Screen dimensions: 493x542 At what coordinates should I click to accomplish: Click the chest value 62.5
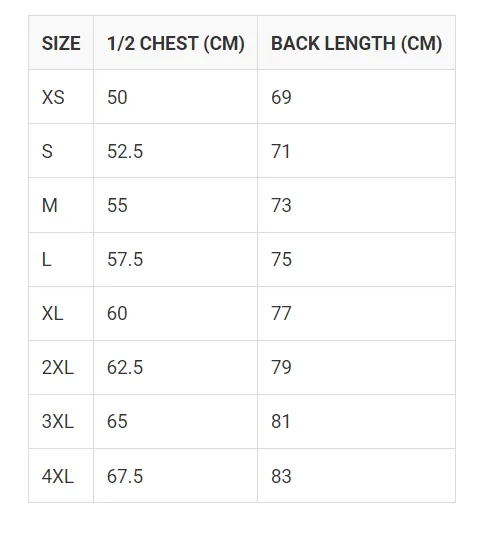point(125,367)
